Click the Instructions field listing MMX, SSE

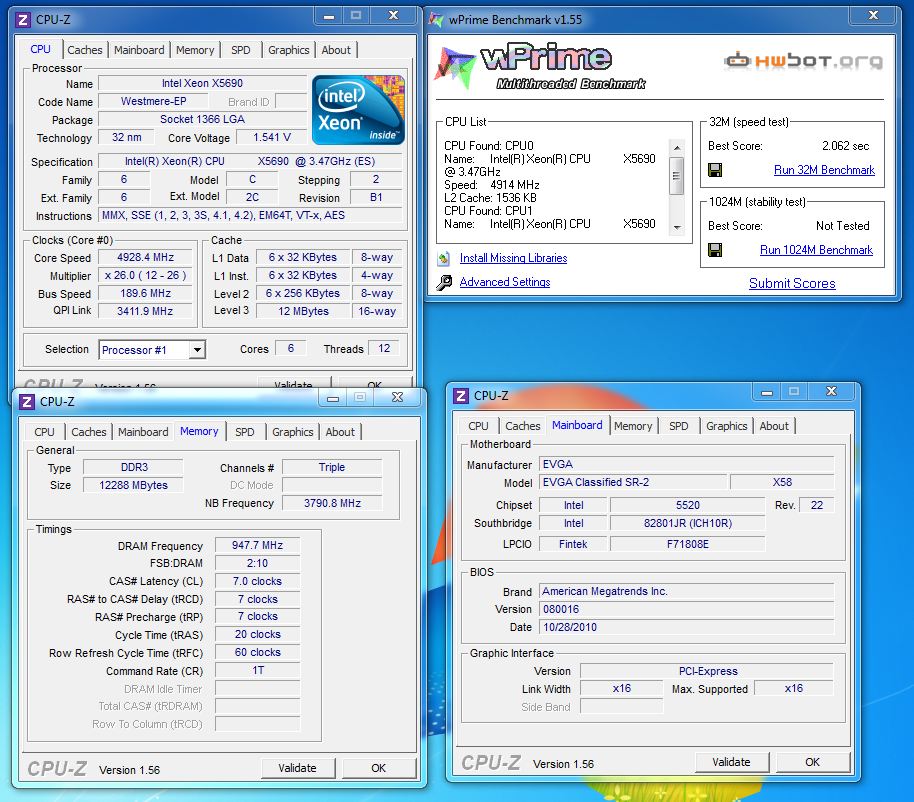point(251,215)
